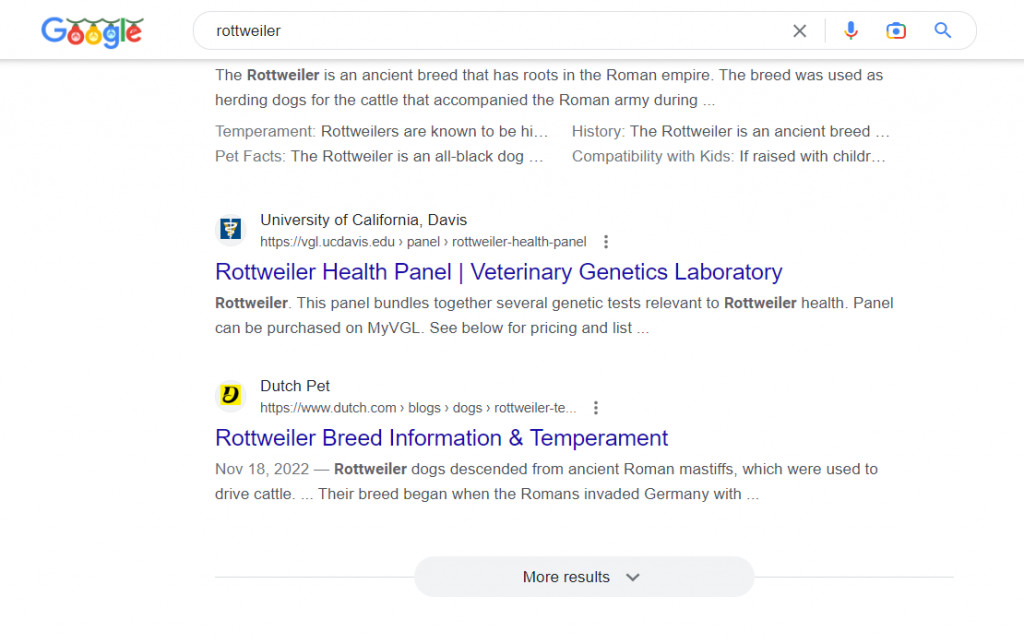The height and width of the screenshot is (644, 1024).
Task: Click the Pet Facts snippet line
Action: click(x=379, y=156)
